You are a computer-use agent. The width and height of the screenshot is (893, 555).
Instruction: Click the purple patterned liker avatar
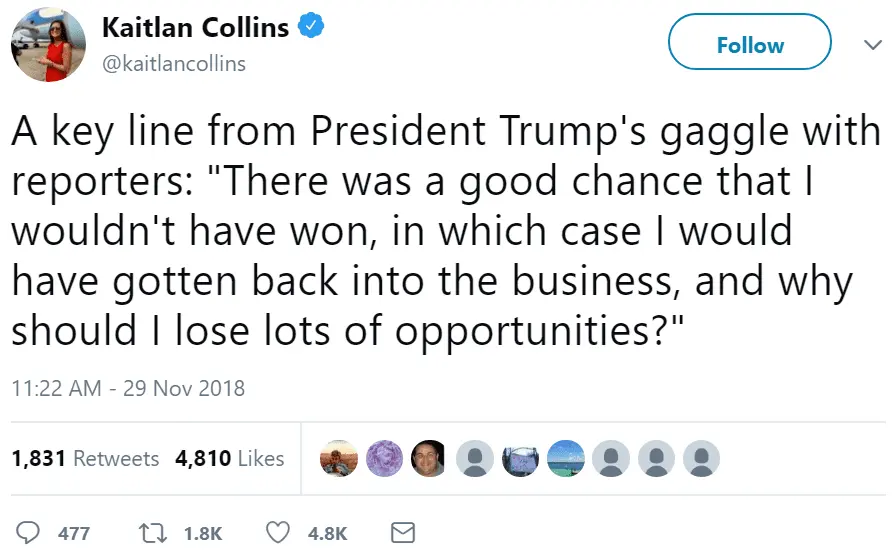[384, 459]
